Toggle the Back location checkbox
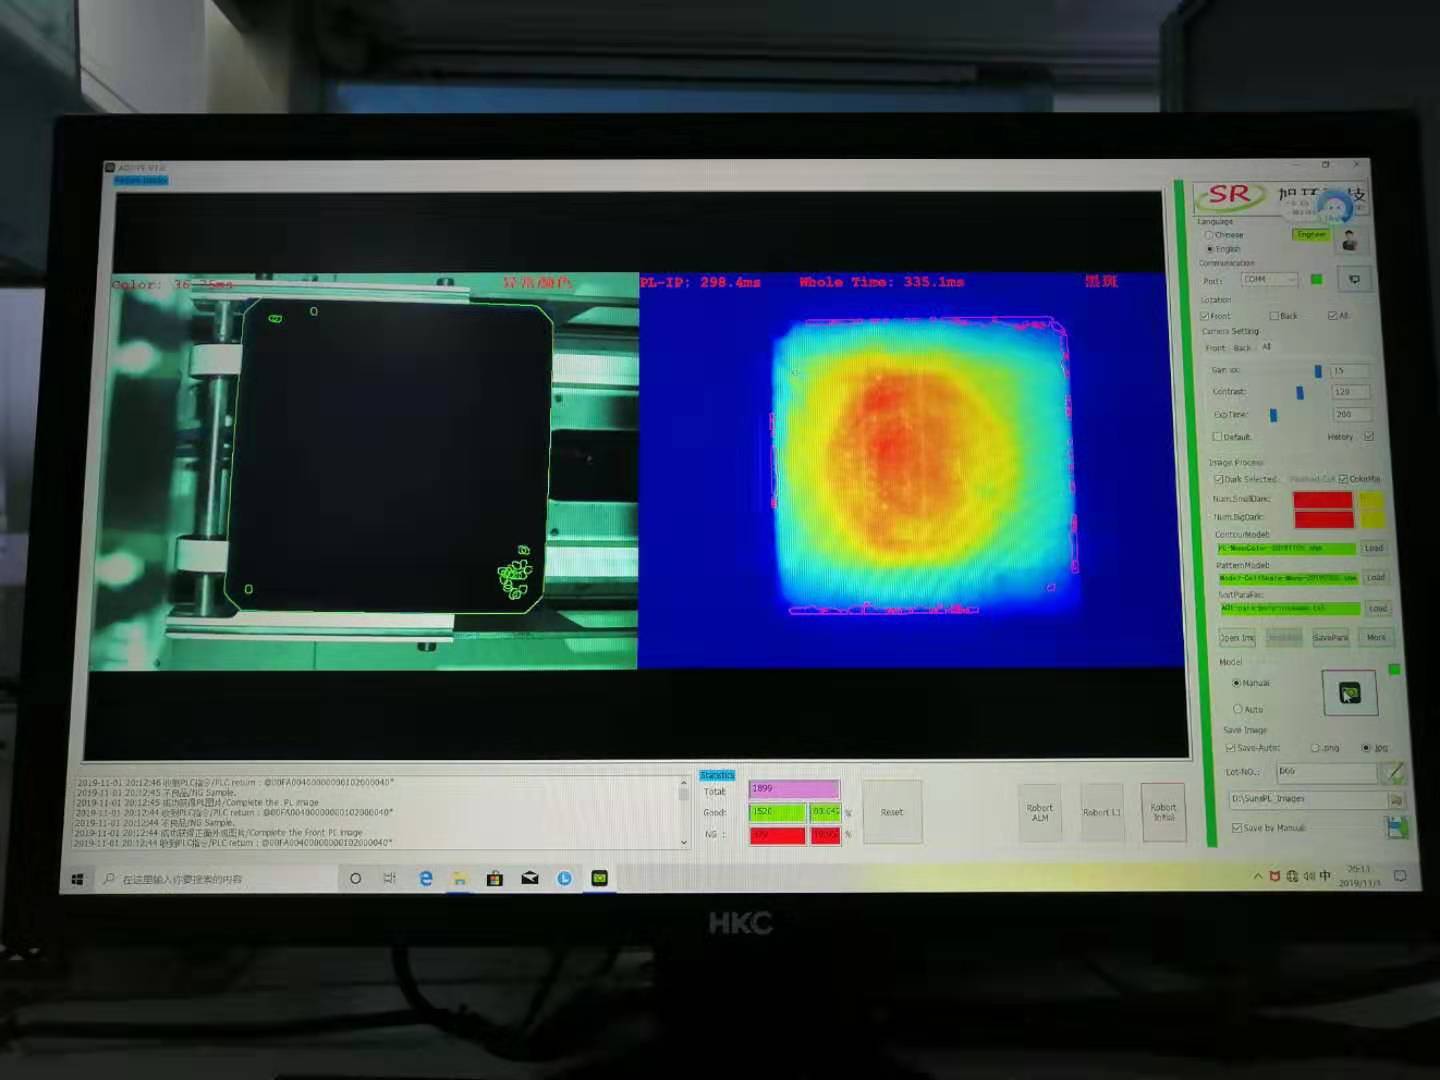 [x=1274, y=316]
